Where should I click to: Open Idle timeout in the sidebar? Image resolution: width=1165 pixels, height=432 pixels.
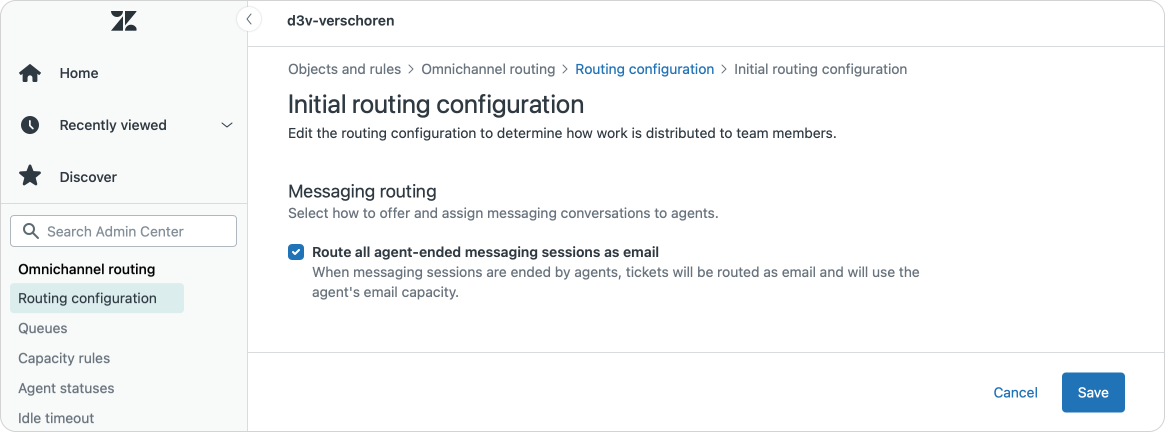click(x=56, y=418)
